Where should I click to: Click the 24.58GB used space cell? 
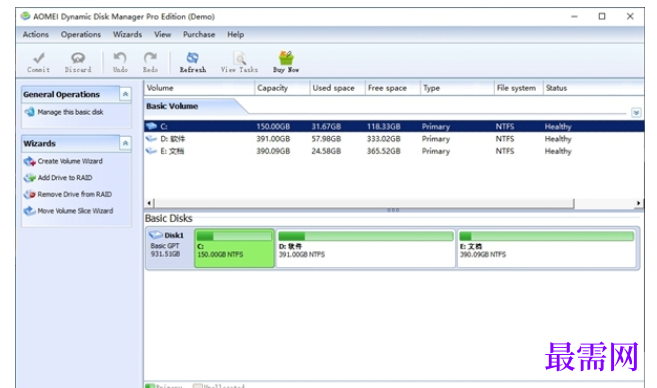(x=326, y=151)
